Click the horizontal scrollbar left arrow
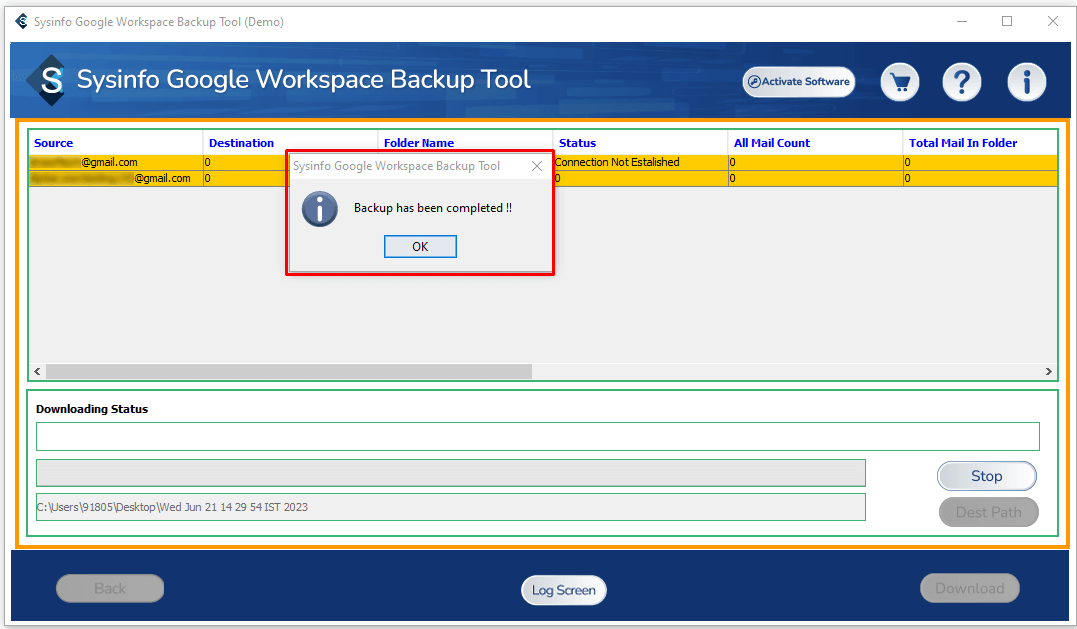The height and width of the screenshot is (629, 1077). 37,371
